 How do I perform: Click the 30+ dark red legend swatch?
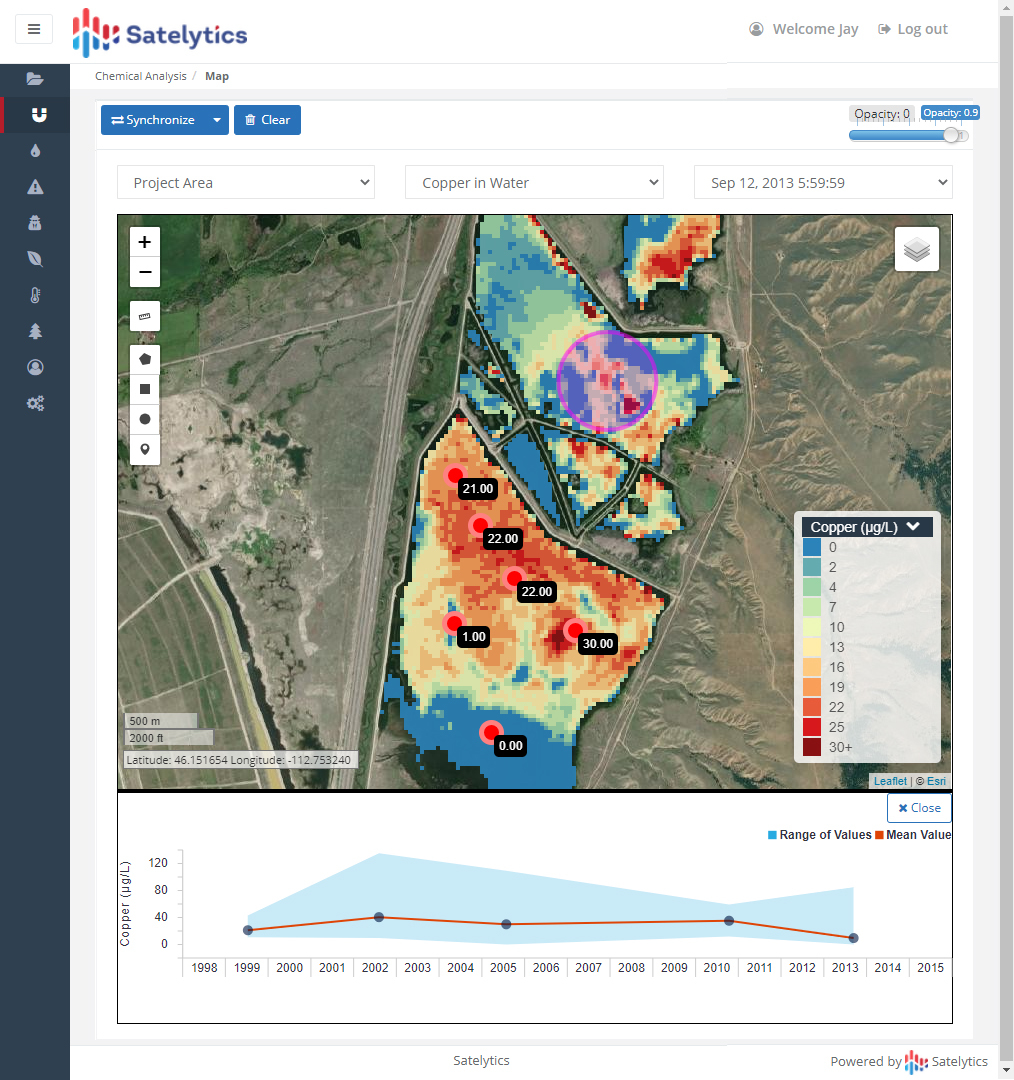point(812,747)
